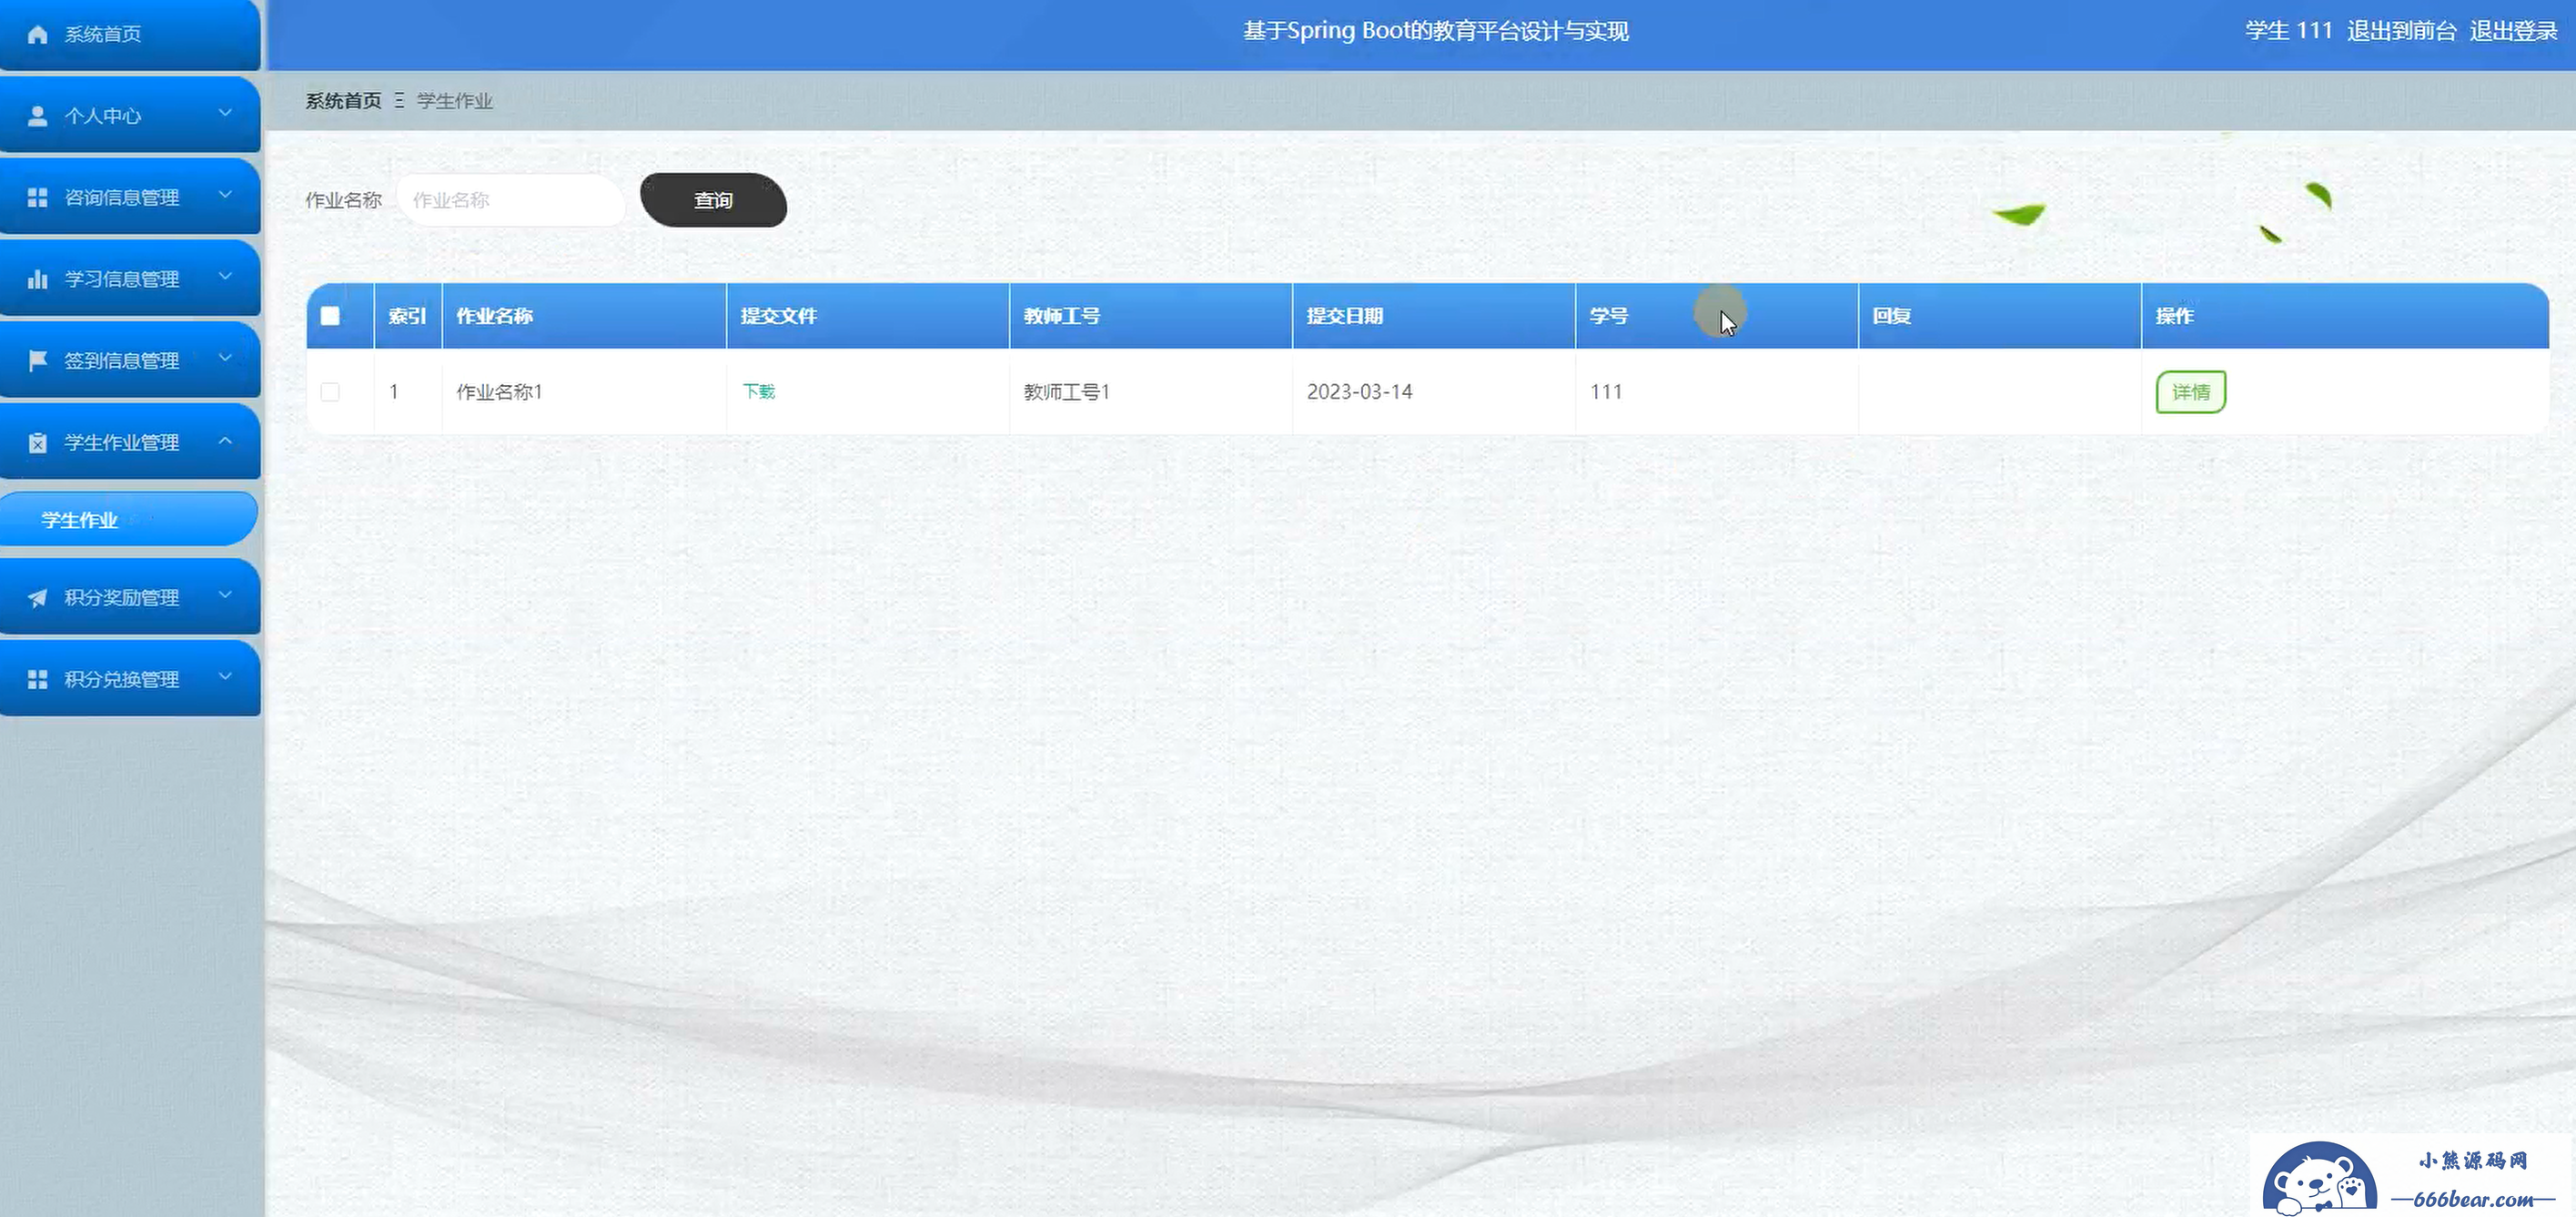Expand the 学习信息管理 chevron
Viewport: 2576px width, 1217px height.
pos(225,277)
